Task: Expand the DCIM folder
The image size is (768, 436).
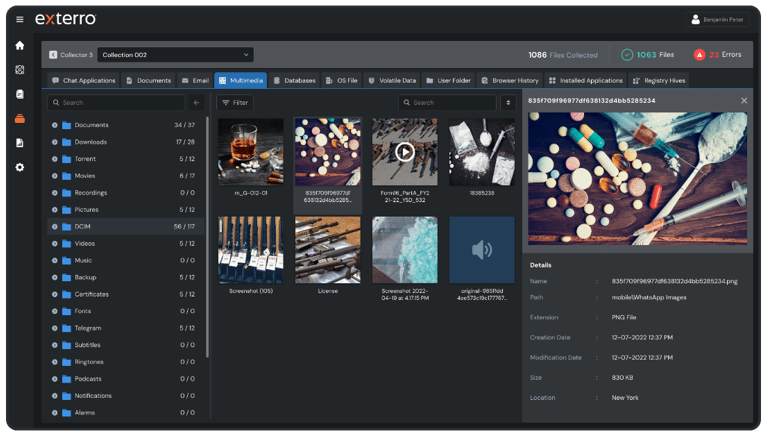Action: click(54, 226)
